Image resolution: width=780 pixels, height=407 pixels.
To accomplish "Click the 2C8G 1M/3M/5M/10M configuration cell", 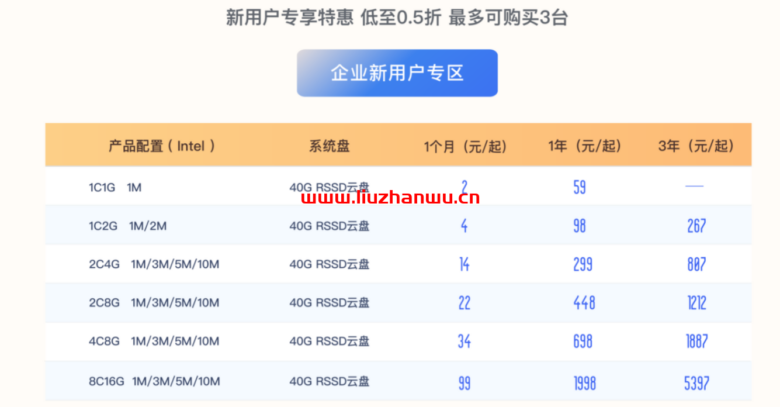I will coord(154,303).
